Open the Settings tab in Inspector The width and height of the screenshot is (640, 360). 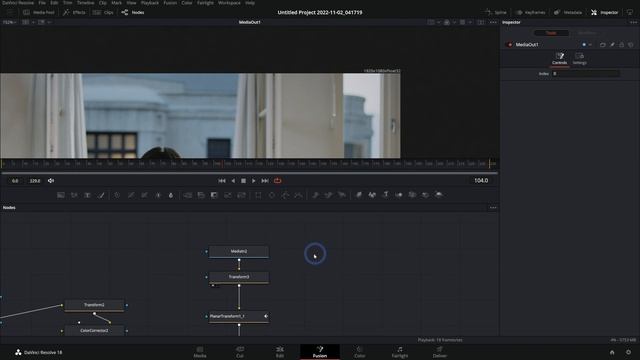[580, 58]
